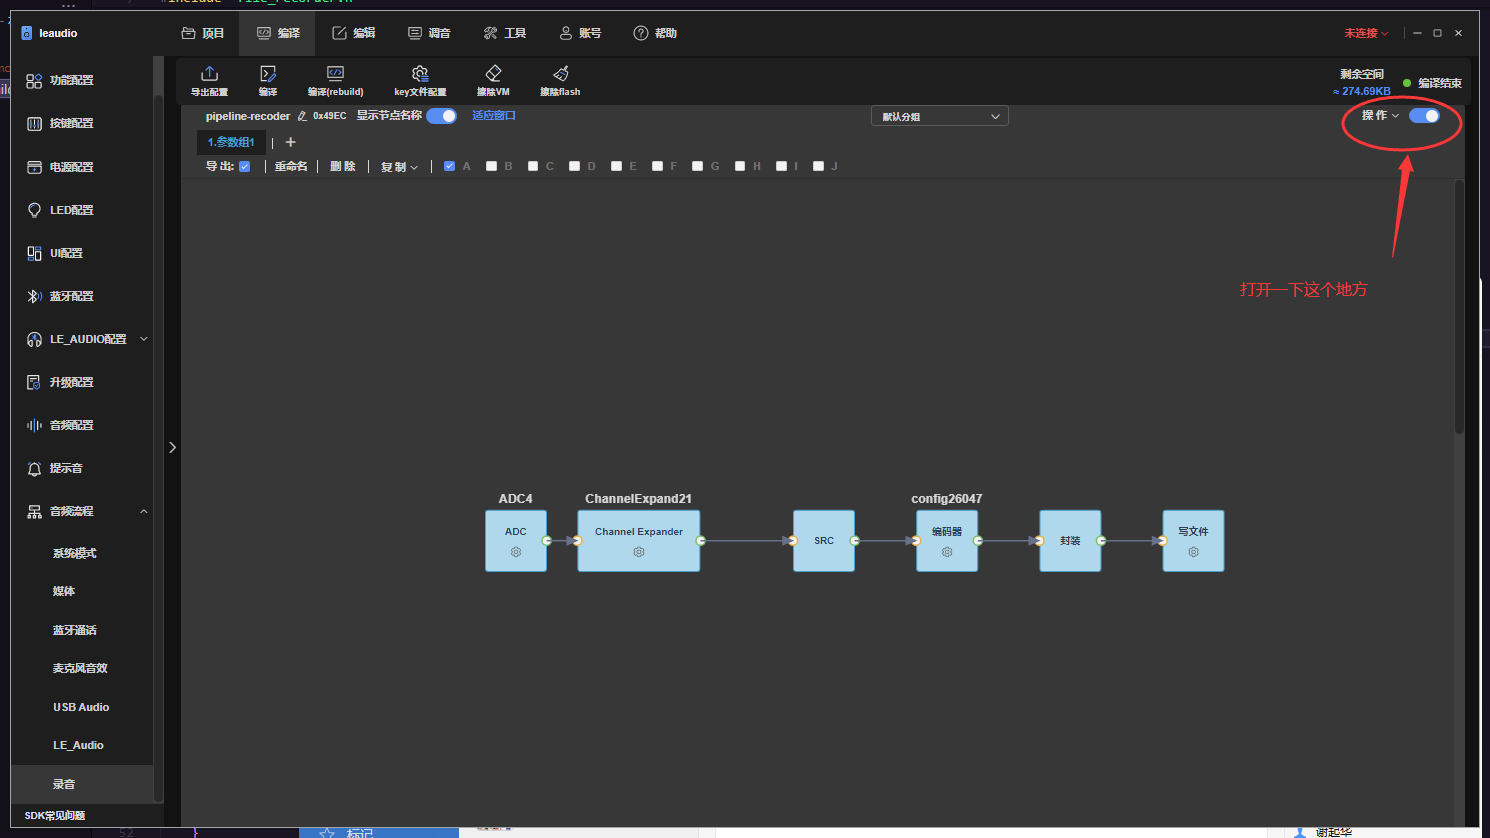Screen dimensions: 1490x838
Task: Click the 擦除VM eraser icon
Action: pyautogui.click(x=493, y=74)
